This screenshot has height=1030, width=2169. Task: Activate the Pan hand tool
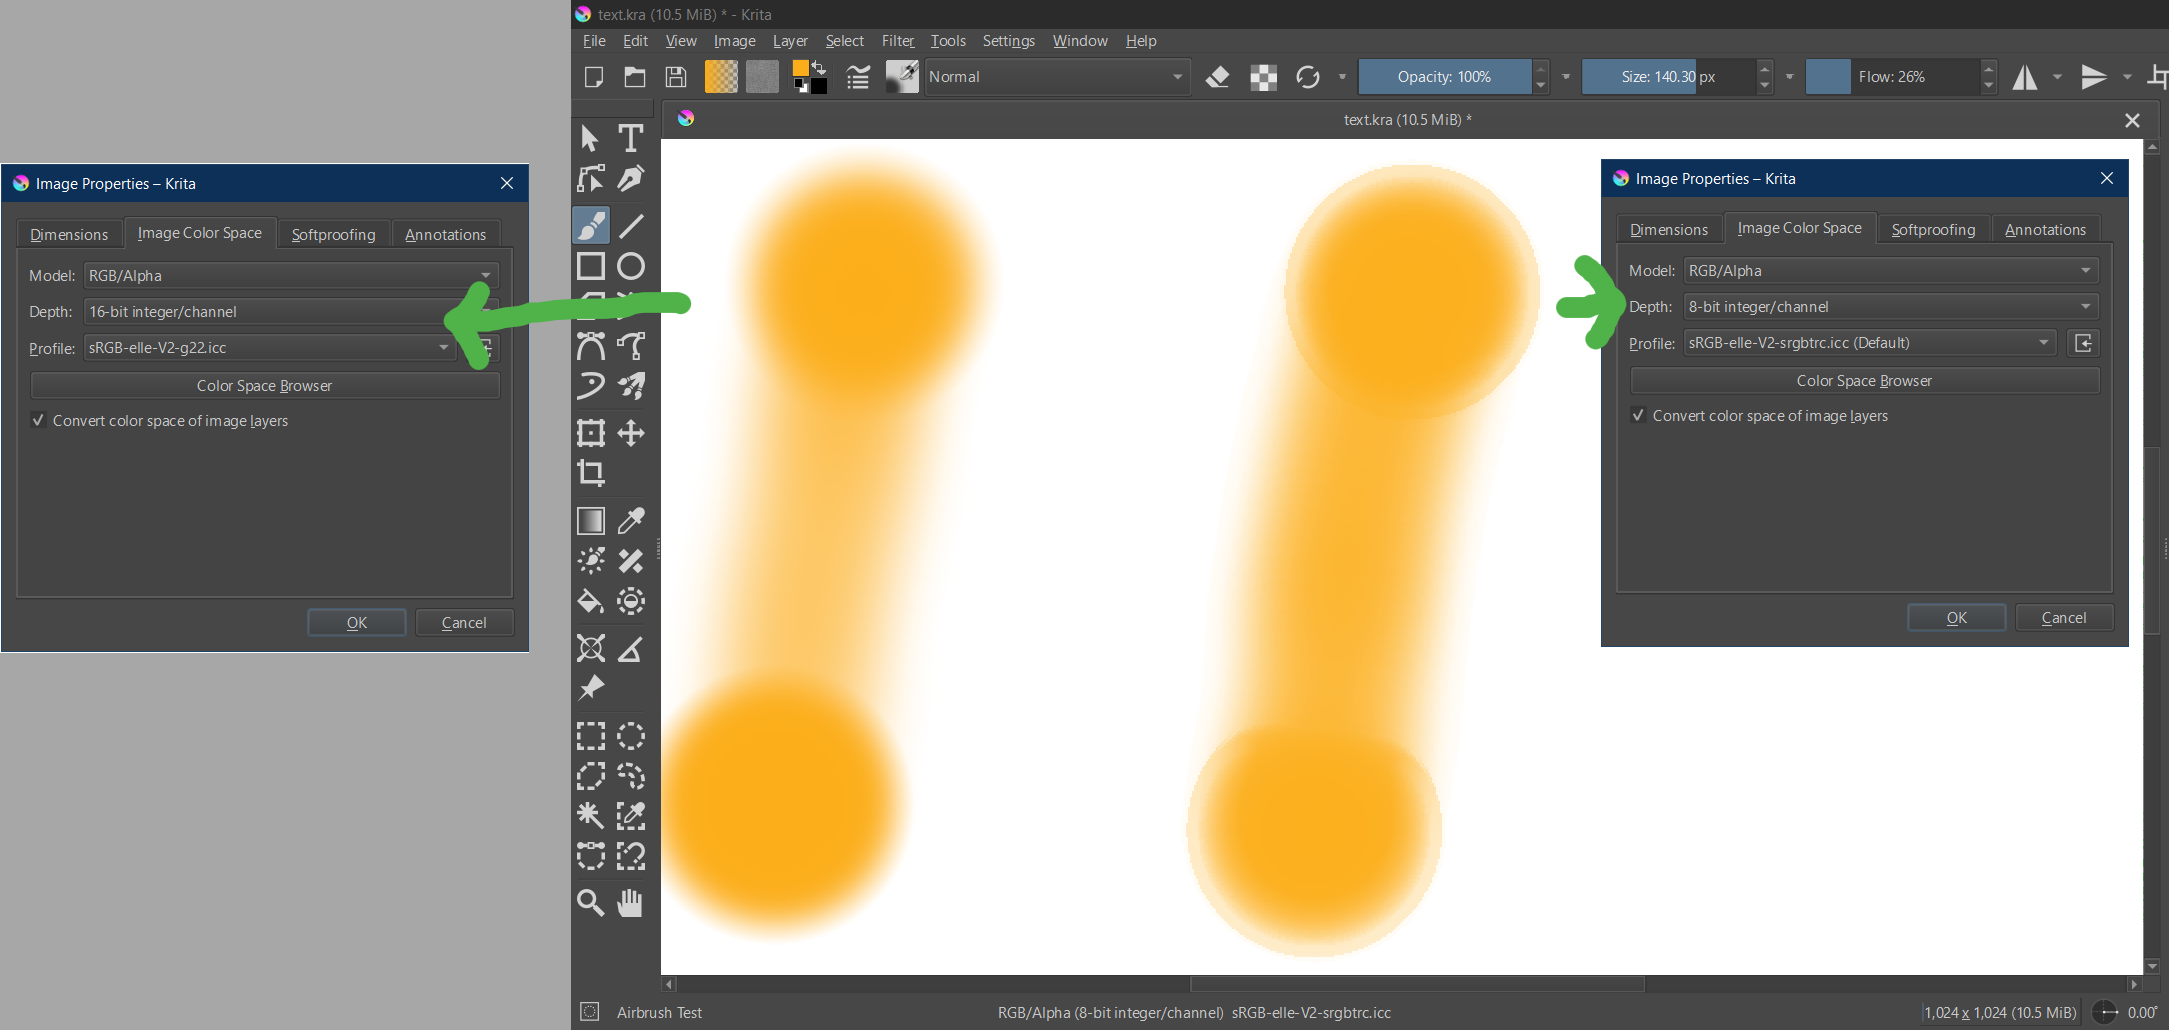click(x=630, y=903)
